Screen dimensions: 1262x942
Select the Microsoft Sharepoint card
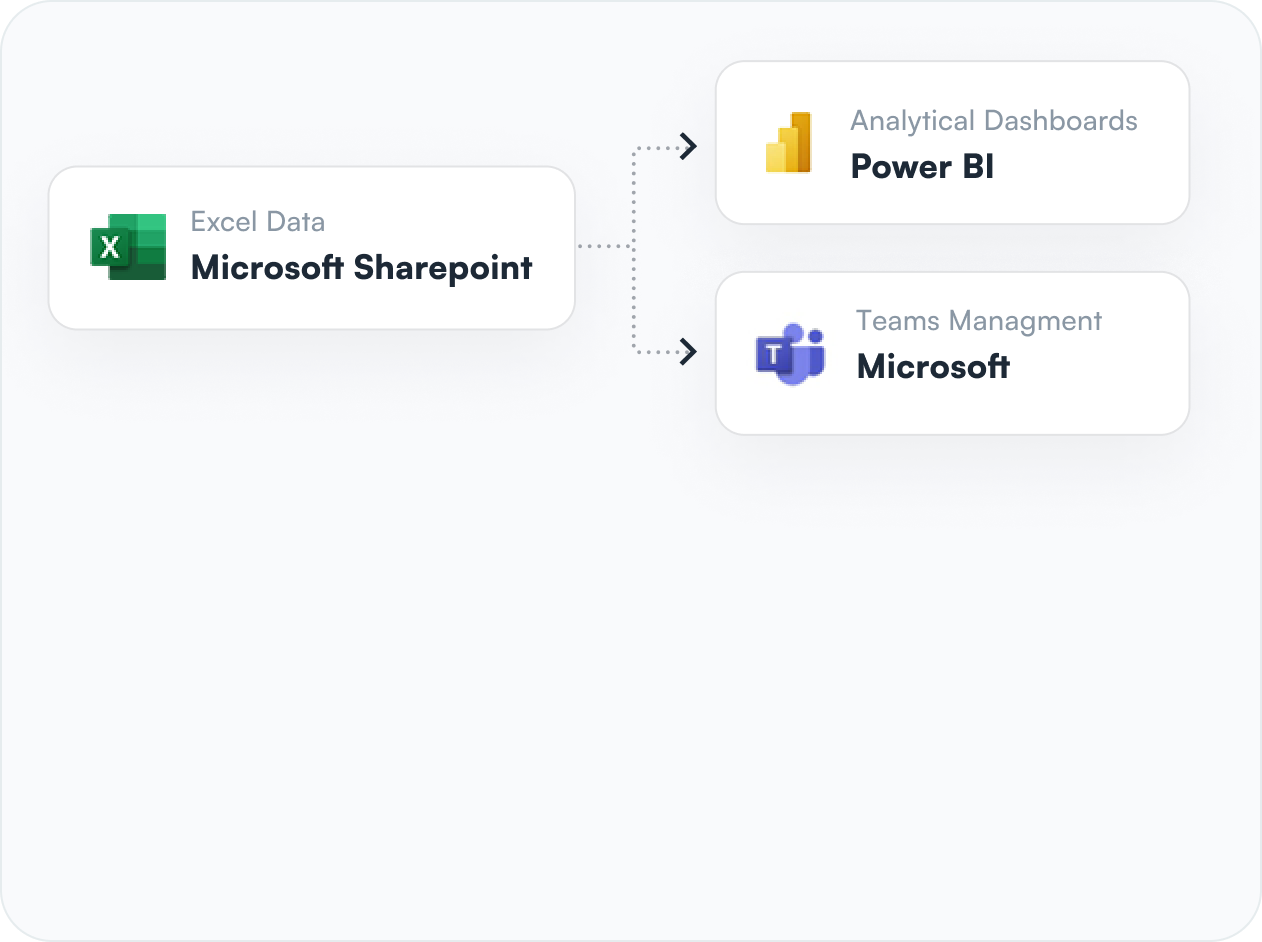(x=312, y=246)
